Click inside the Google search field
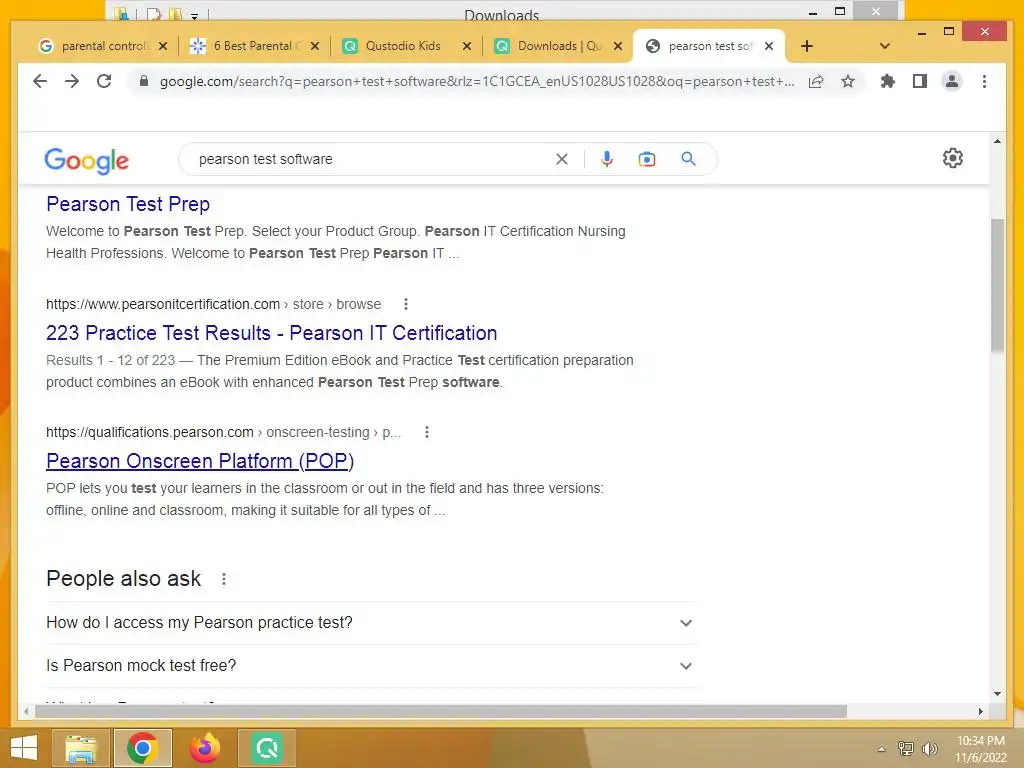Screen dimensions: 1024x768 (x=372, y=159)
